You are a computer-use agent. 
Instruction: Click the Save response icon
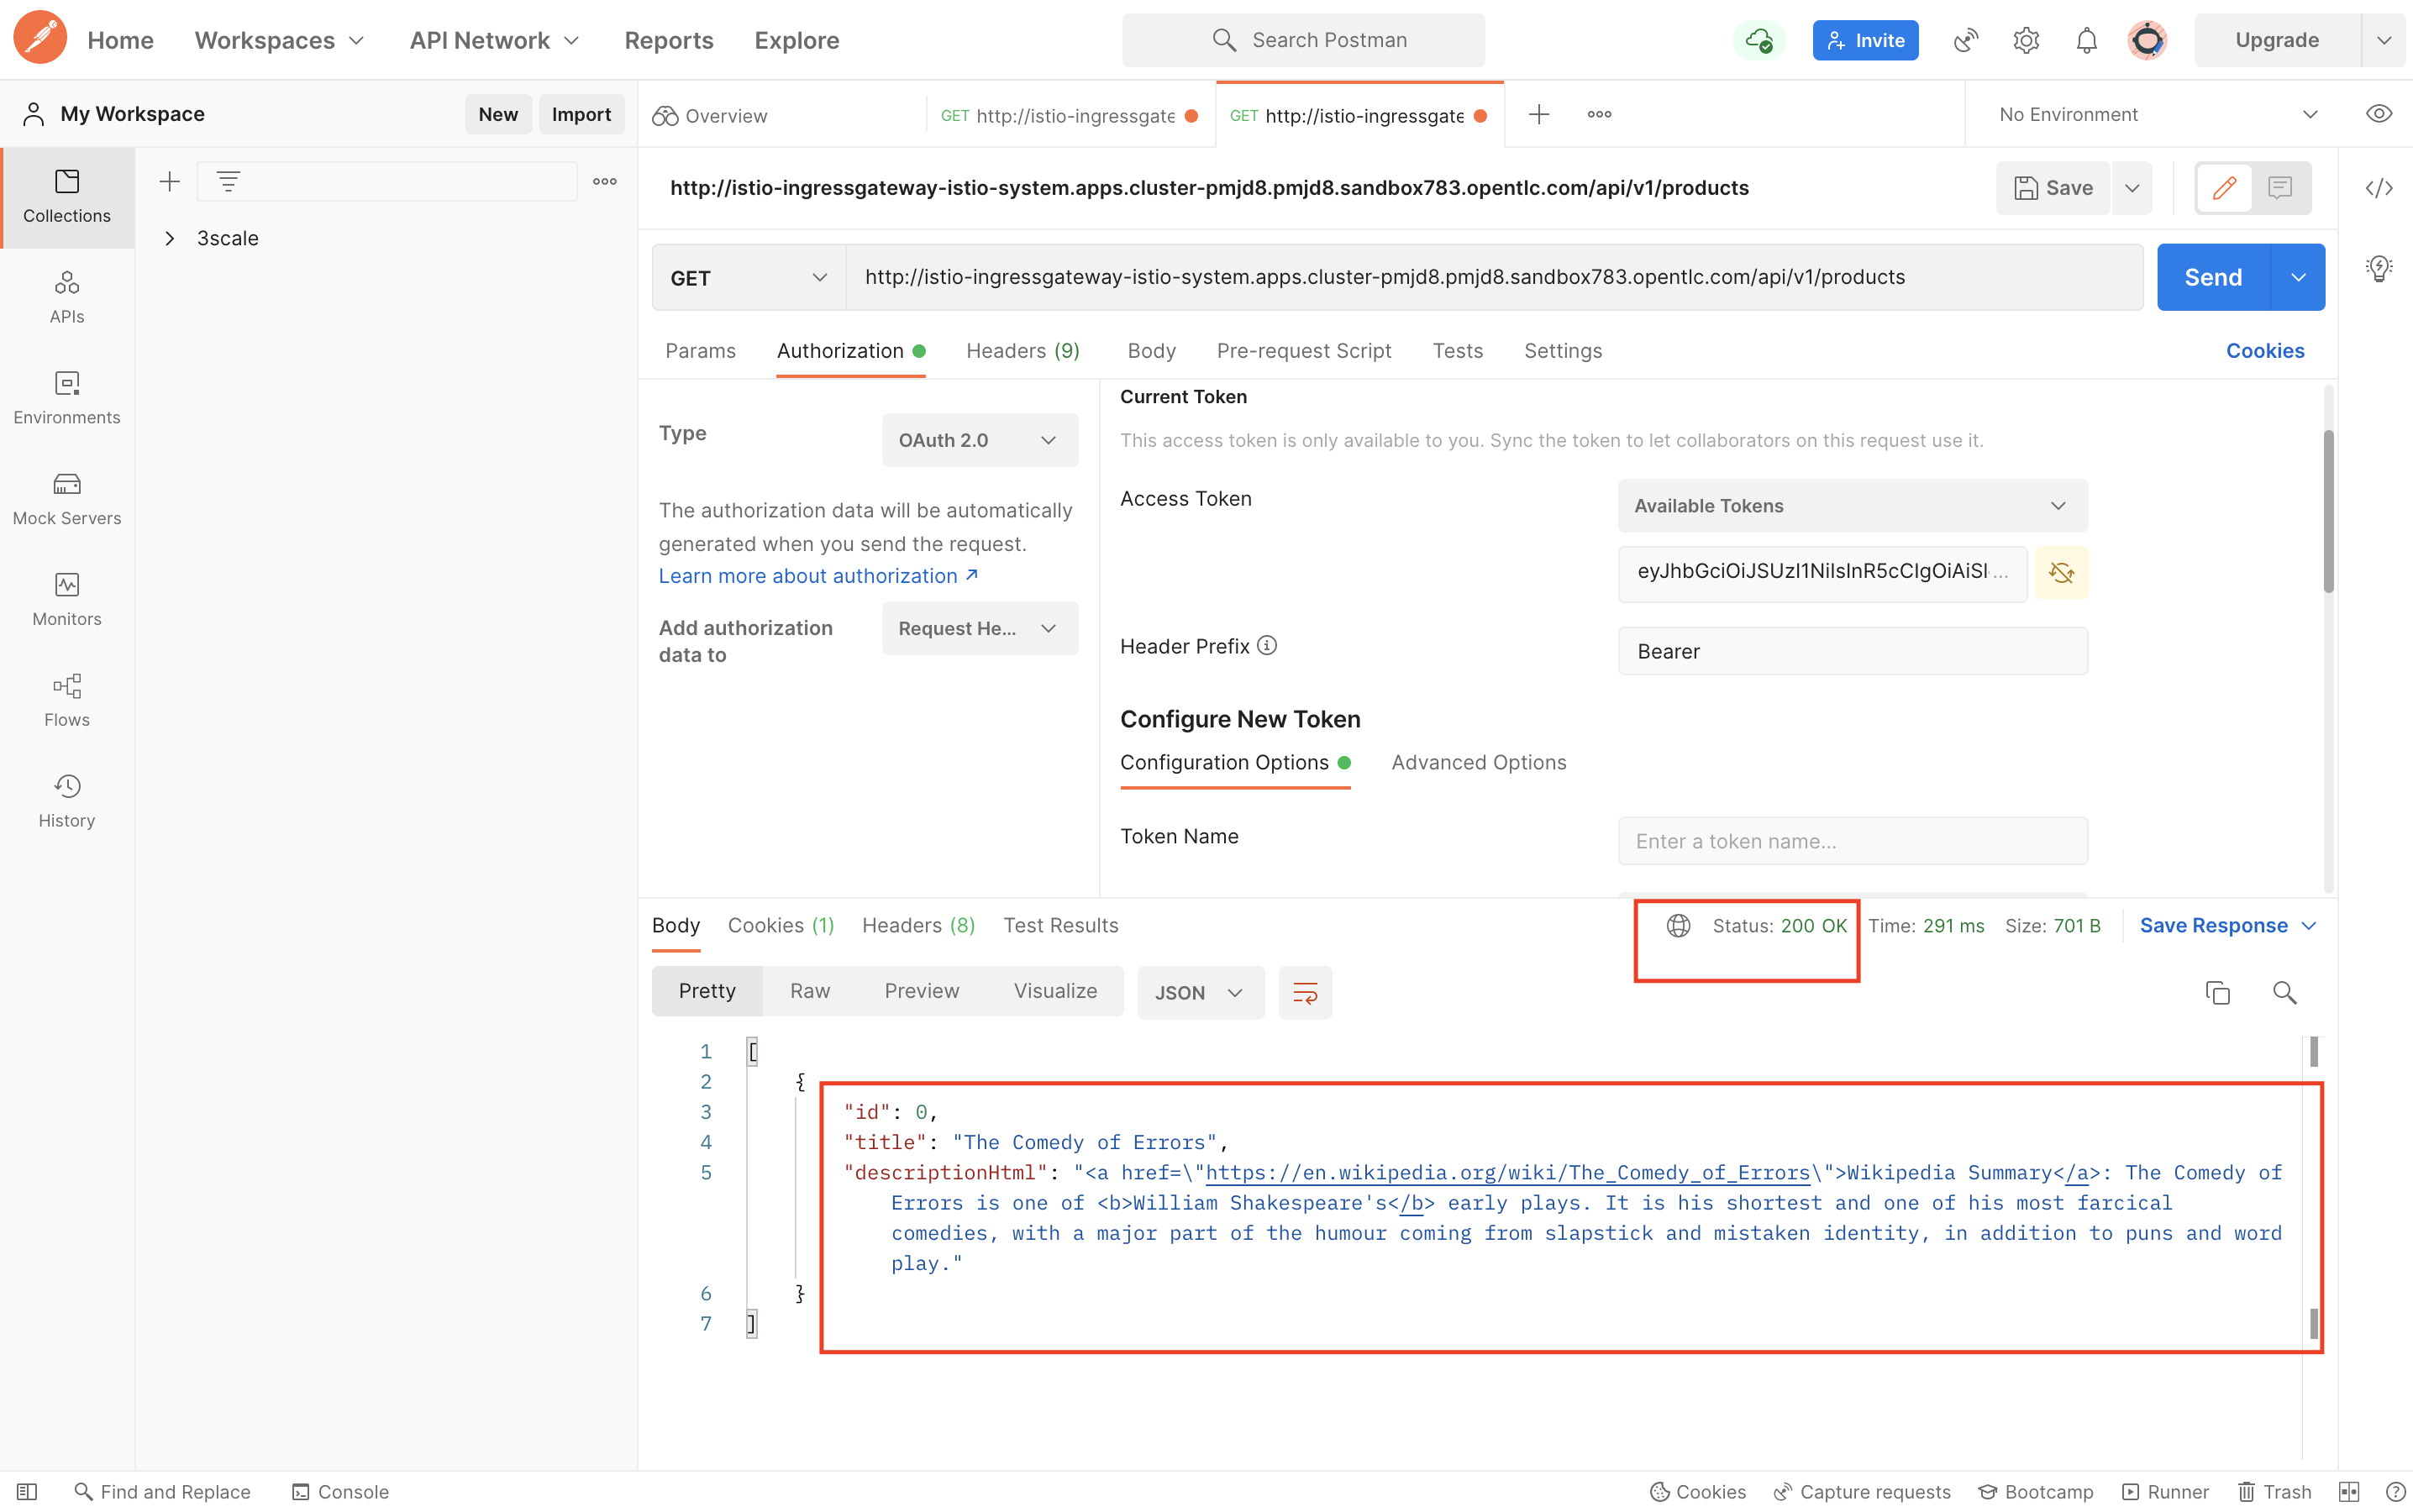2228,925
